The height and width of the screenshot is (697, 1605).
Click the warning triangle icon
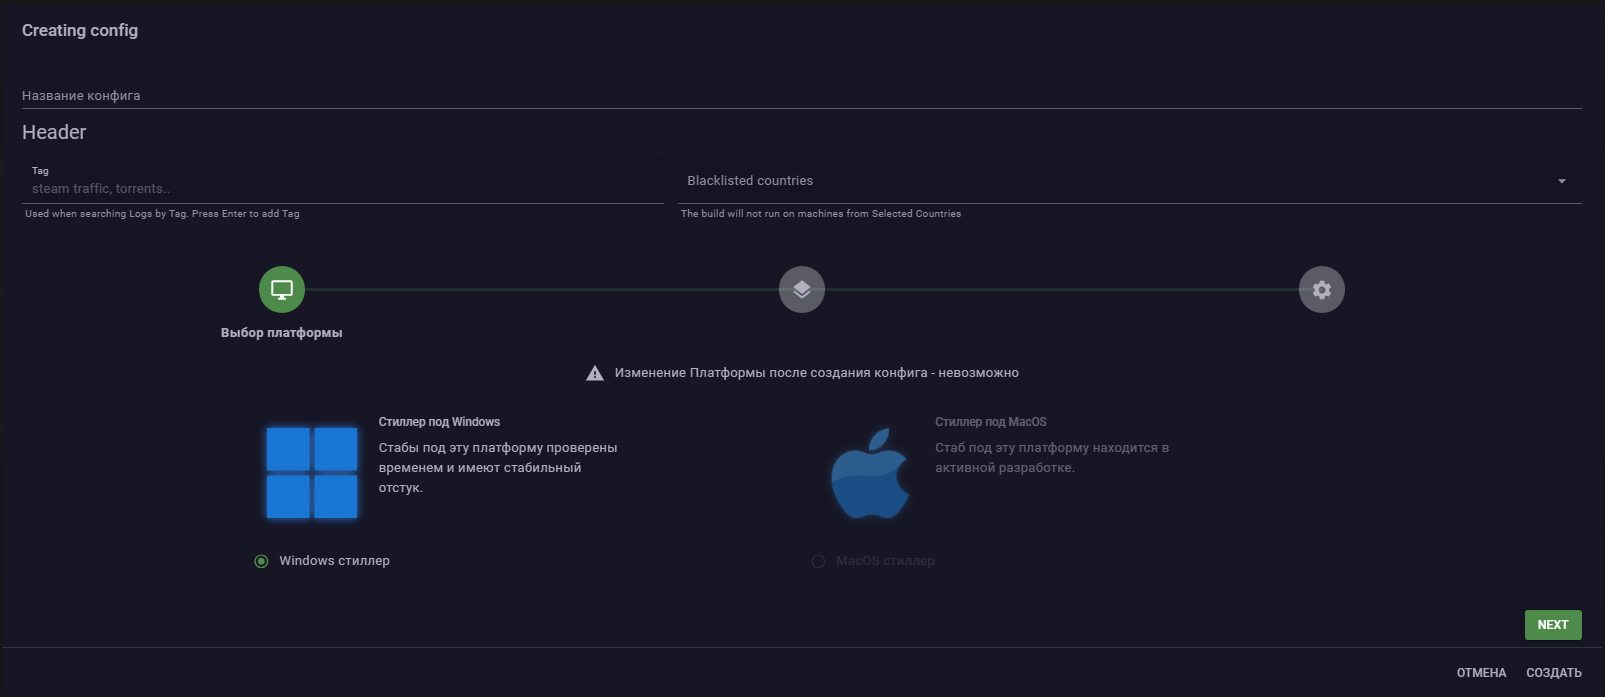point(595,373)
